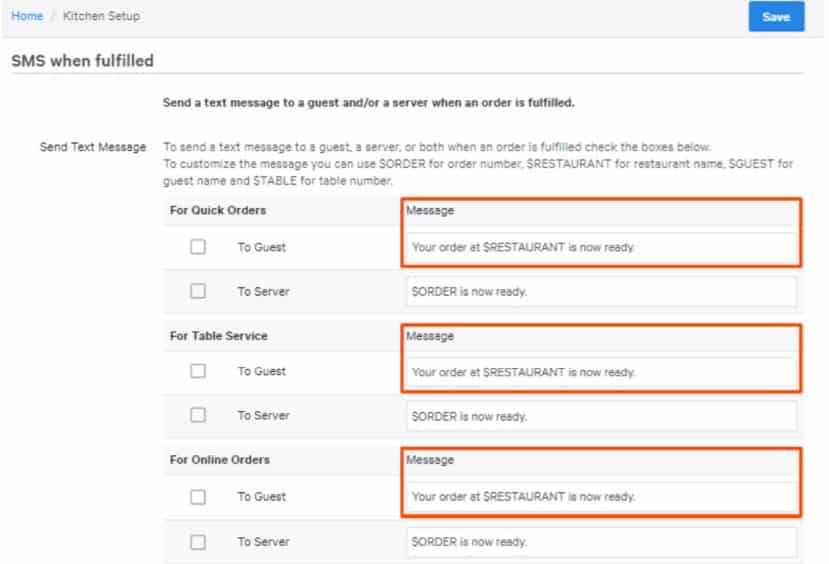Tick To Server checkbox for Quick Orders
Image resolution: width=829 pixels, height=564 pixels.
[198, 291]
